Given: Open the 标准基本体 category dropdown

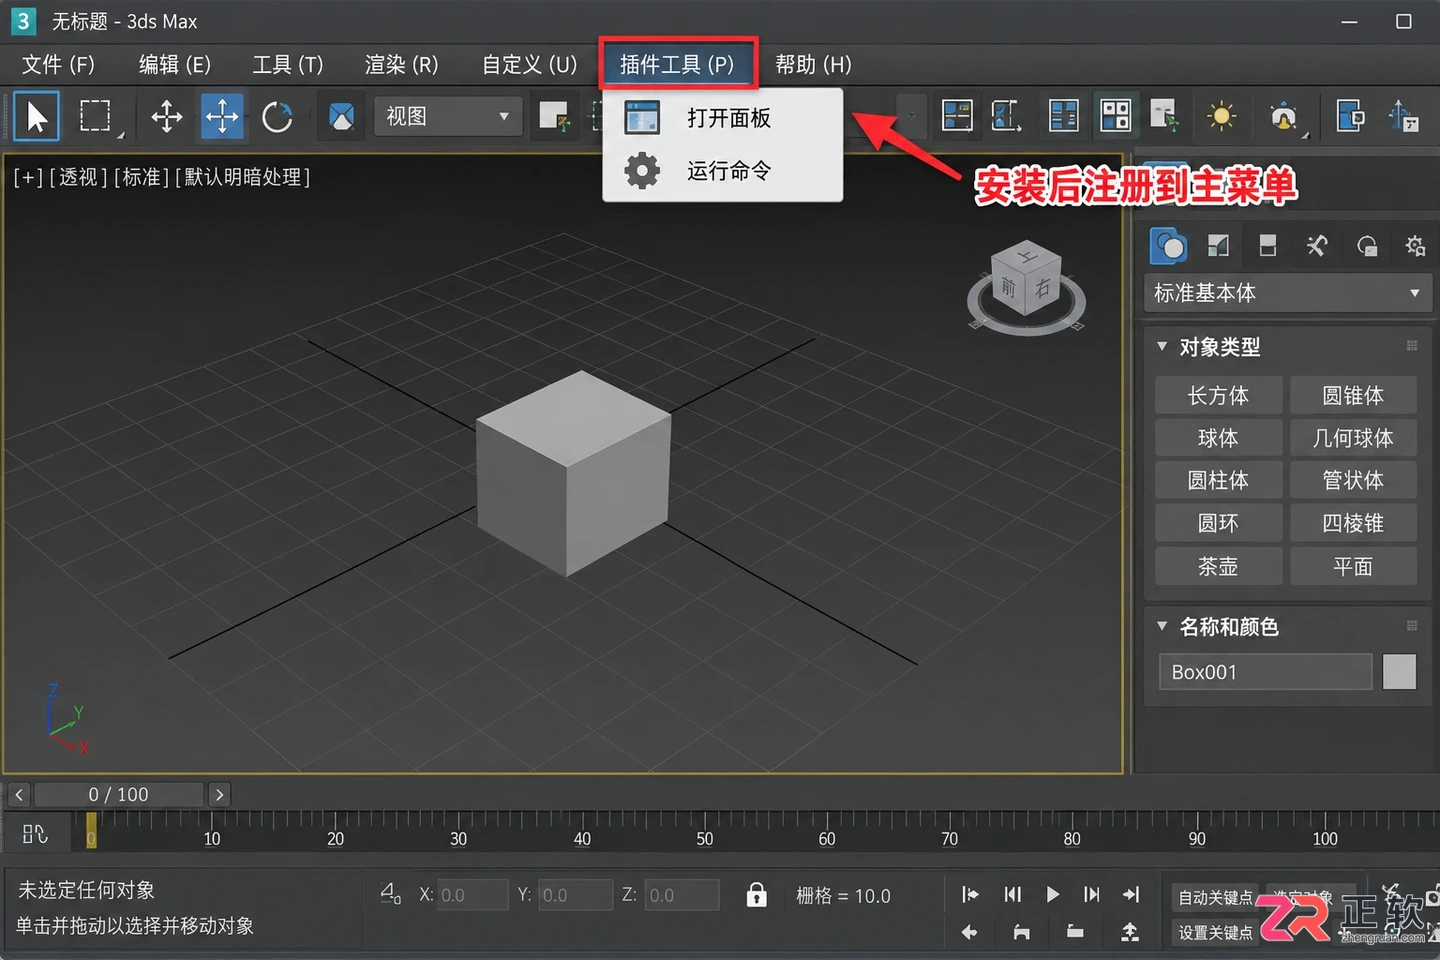Looking at the screenshot, I should coord(1288,293).
